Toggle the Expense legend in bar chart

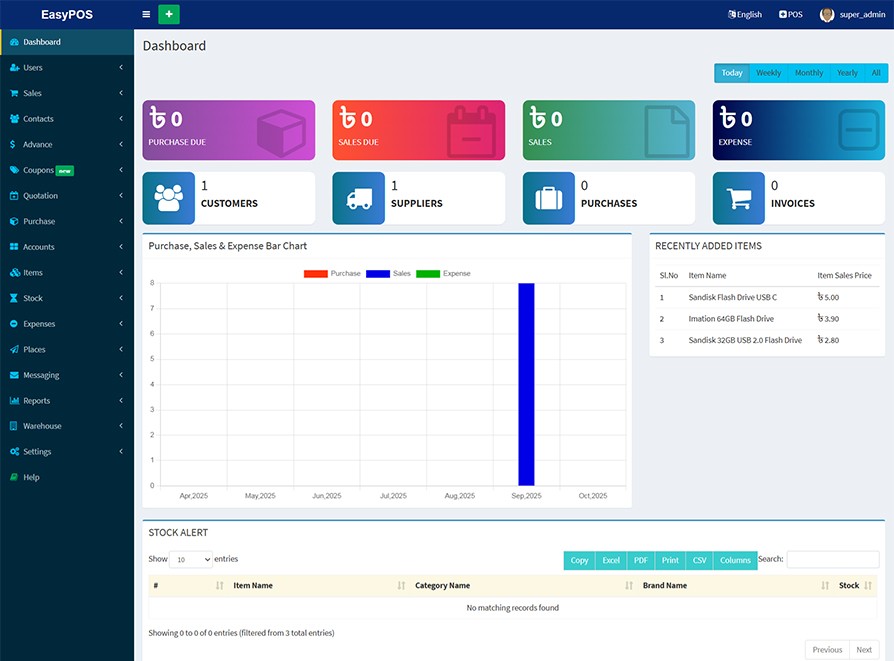pyautogui.click(x=443, y=273)
